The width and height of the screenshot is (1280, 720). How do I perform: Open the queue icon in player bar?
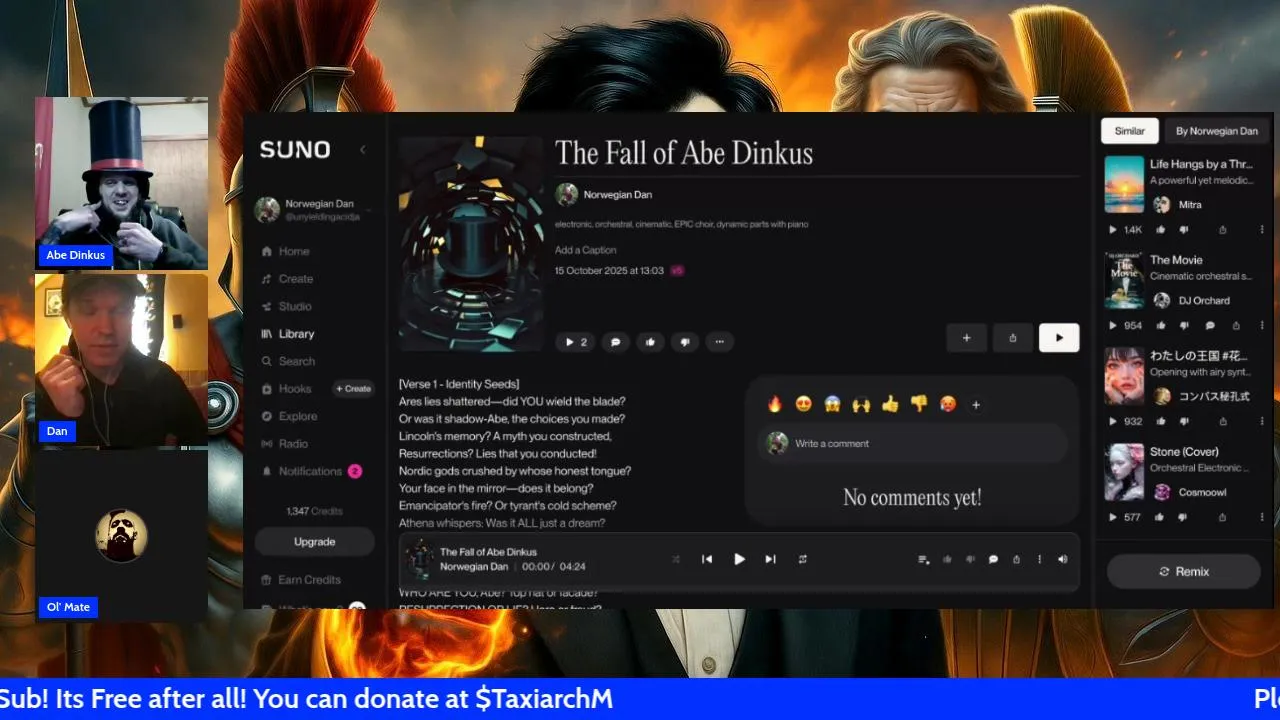point(923,560)
